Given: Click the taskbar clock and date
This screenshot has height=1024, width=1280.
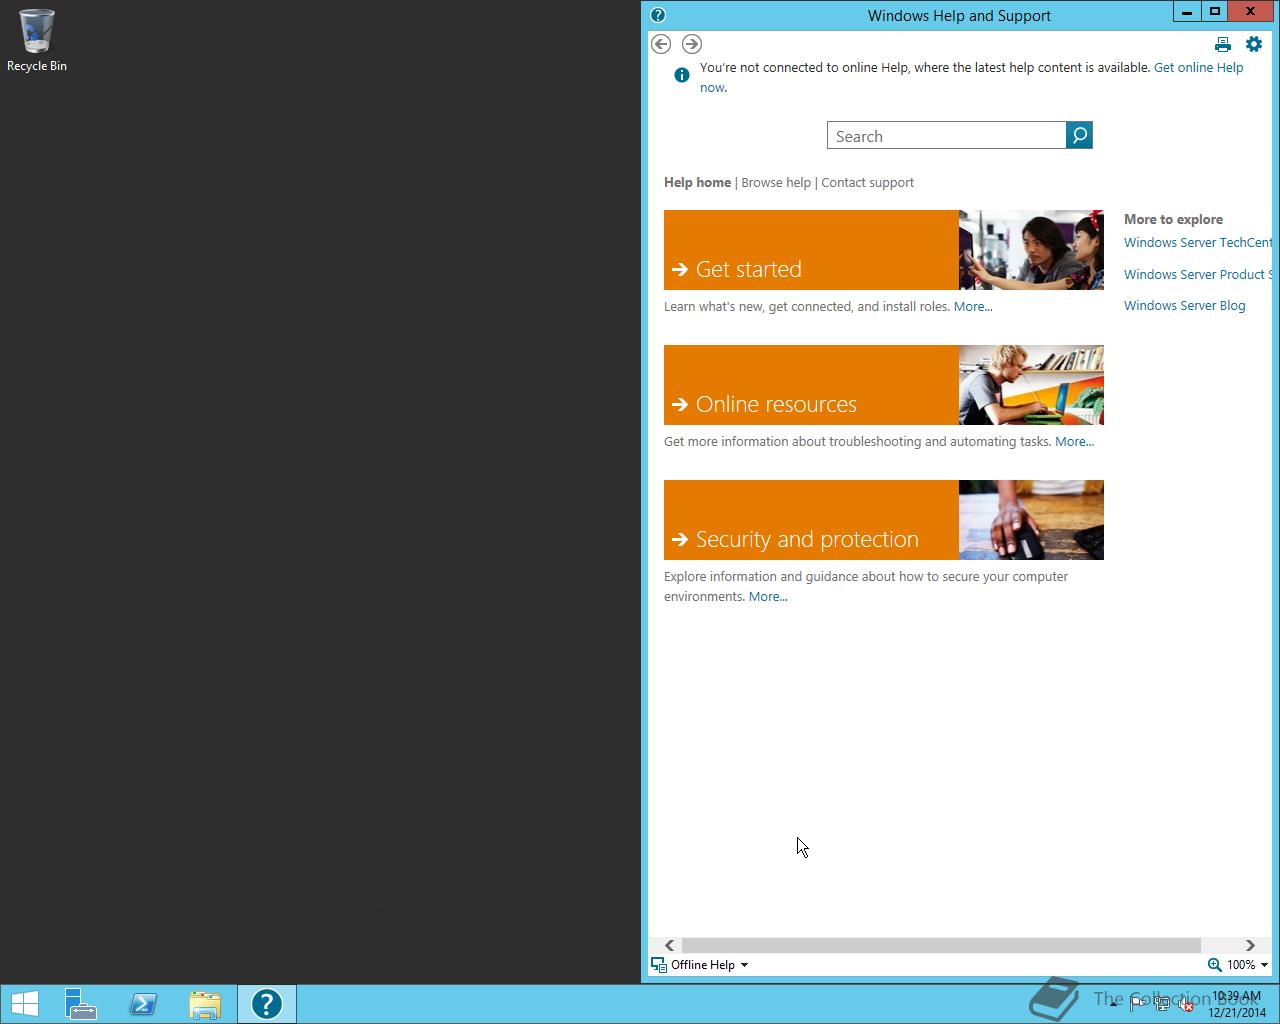Looking at the screenshot, I should 1237,1004.
